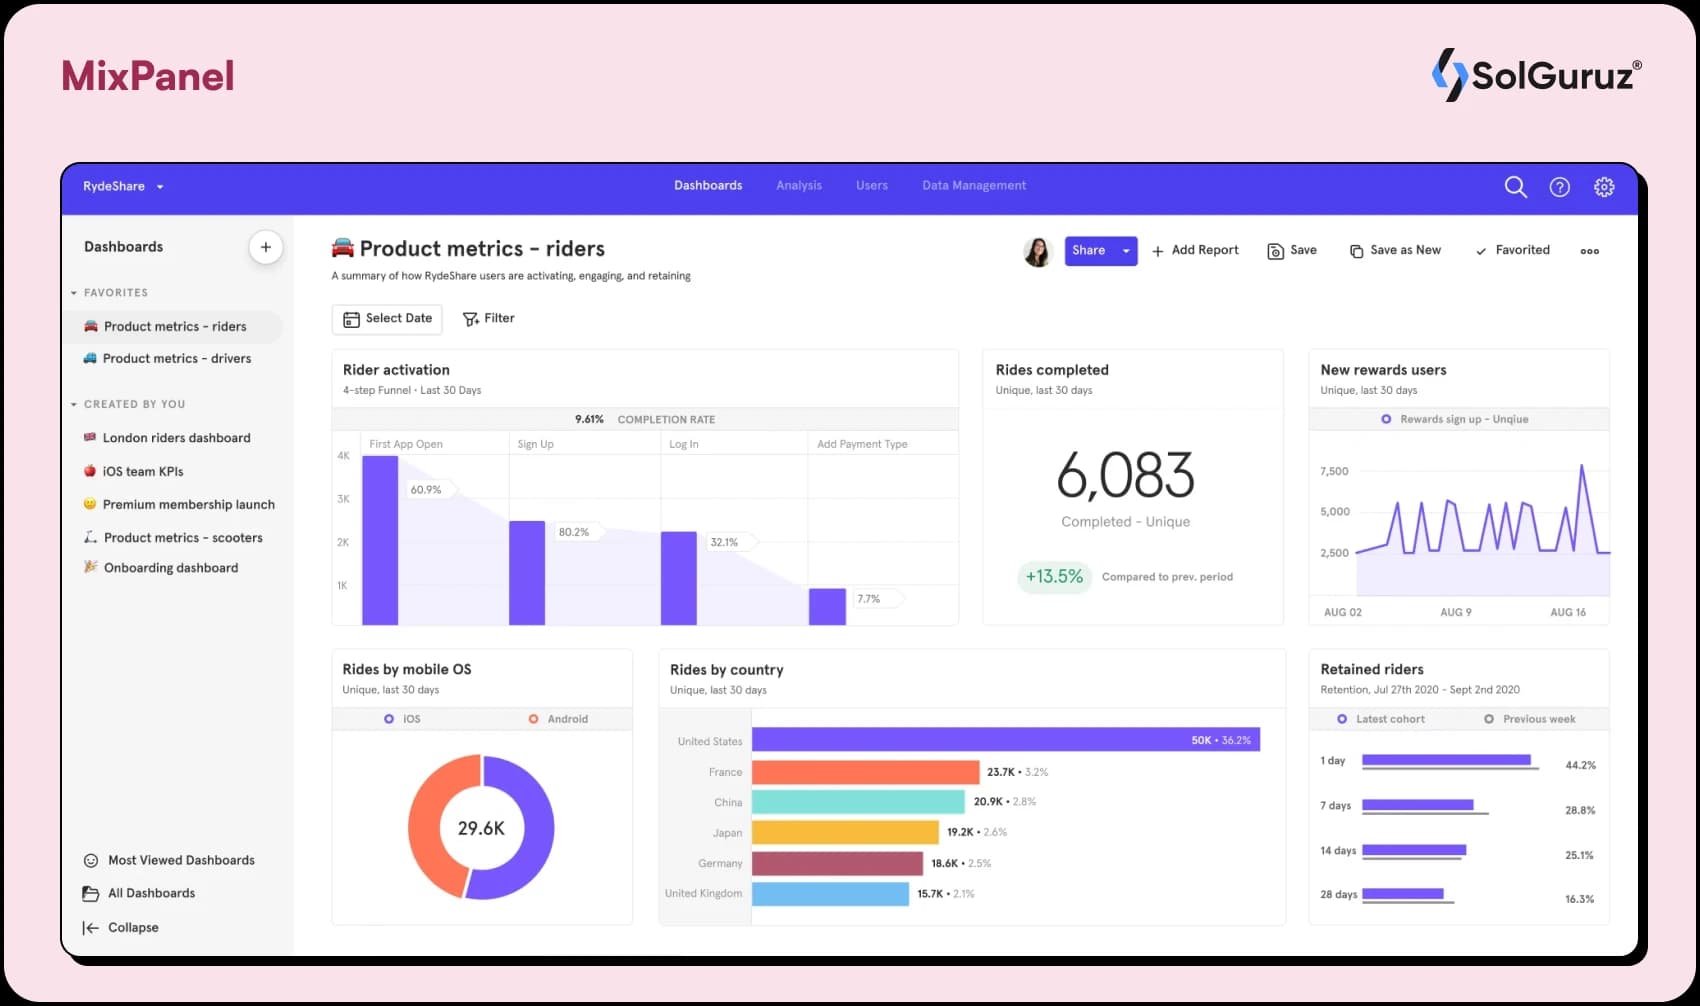Add a new dashboard with plus button
This screenshot has width=1700, height=1006.
pyautogui.click(x=266, y=247)
